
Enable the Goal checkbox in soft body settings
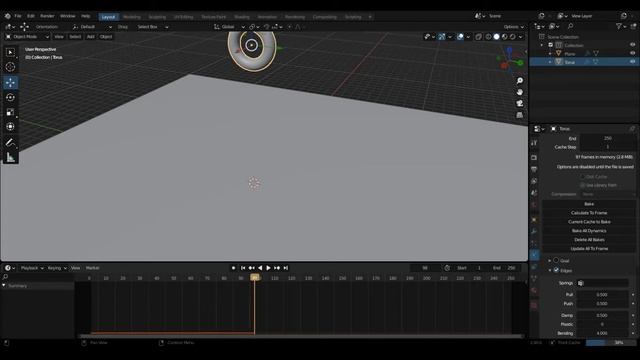pos(556,260)
